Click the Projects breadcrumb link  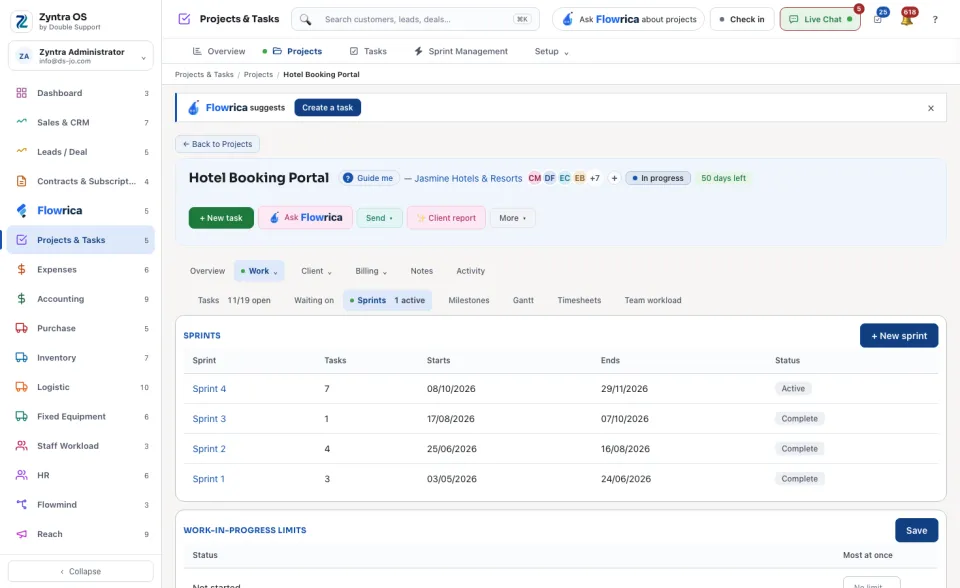258,75
